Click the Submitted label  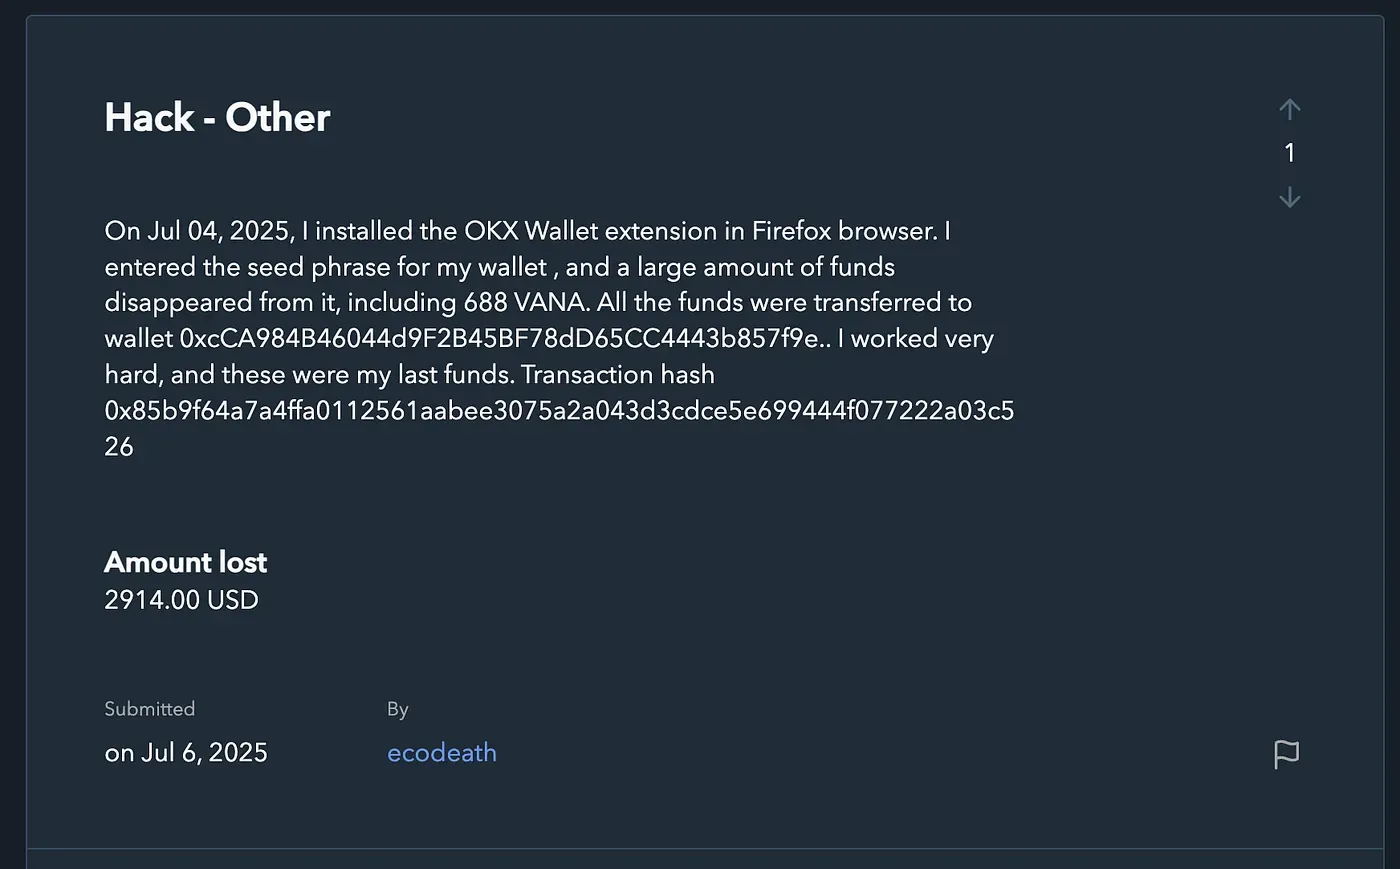pos(149,708)
